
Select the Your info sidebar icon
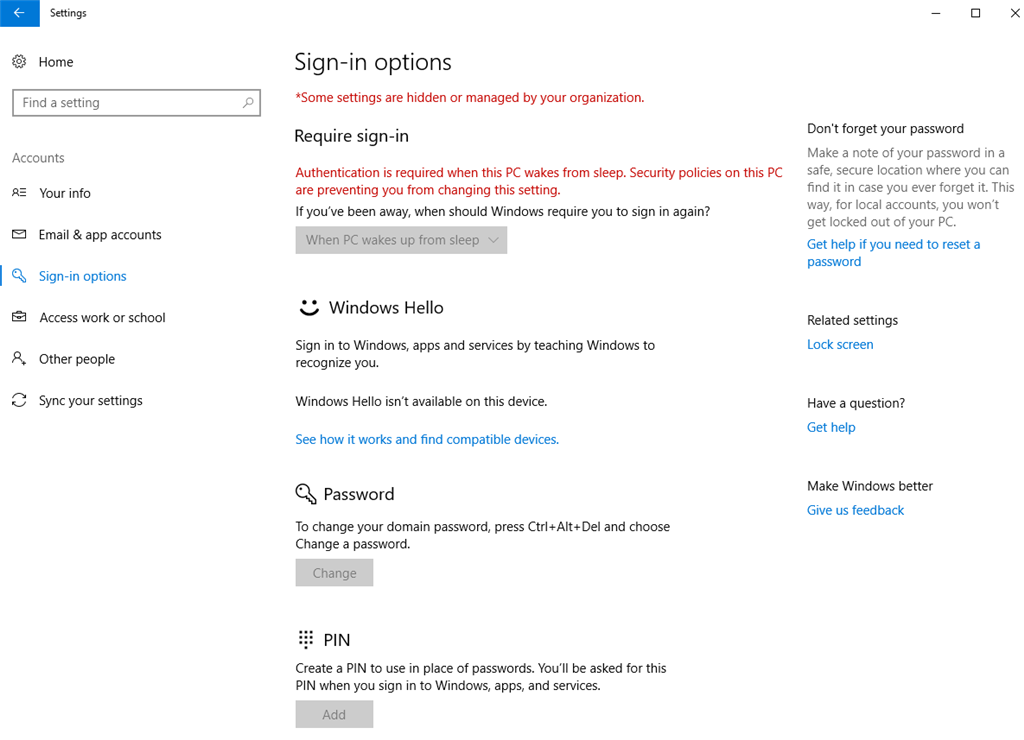point(18,192)
